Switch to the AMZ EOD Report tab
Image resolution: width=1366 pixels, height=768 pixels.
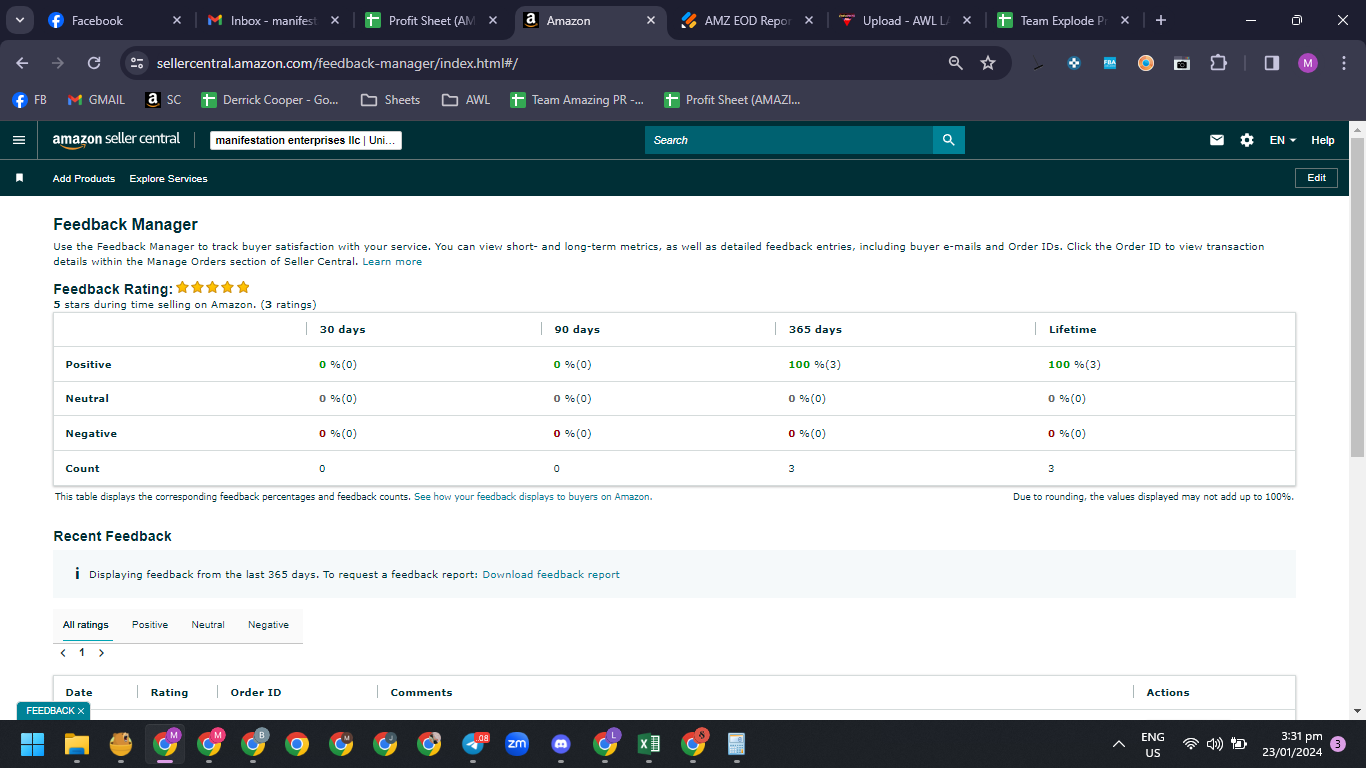[x=746, y=20]
